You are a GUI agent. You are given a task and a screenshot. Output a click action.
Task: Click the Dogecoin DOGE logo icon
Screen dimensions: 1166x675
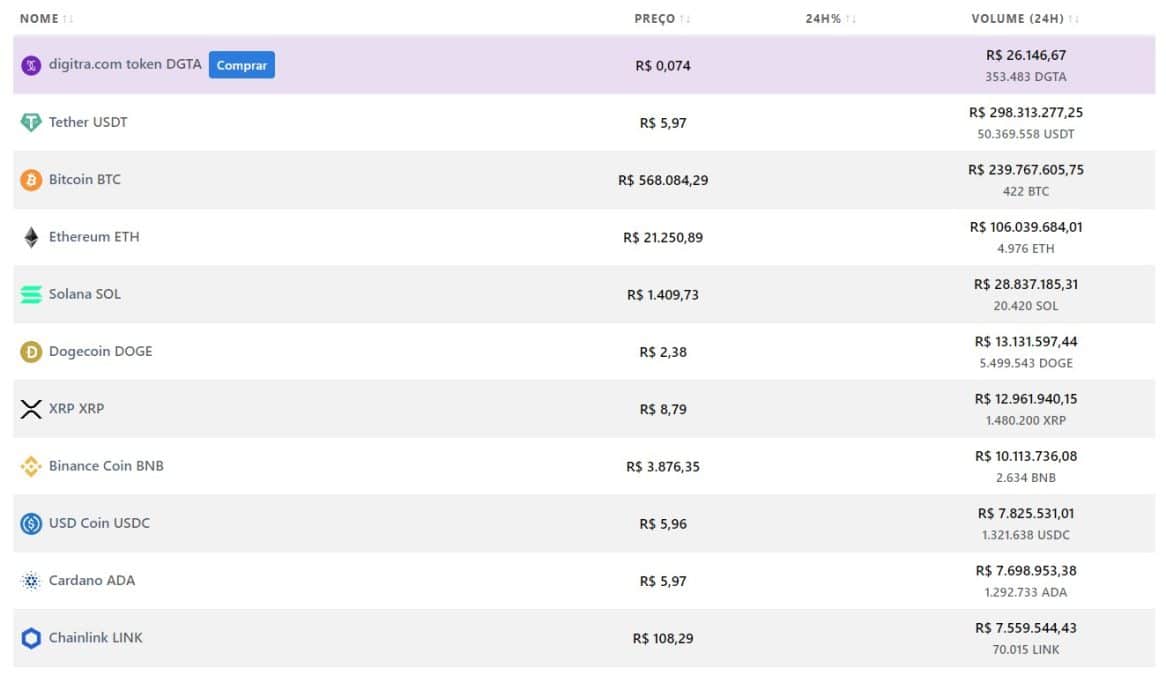point(31,352)
